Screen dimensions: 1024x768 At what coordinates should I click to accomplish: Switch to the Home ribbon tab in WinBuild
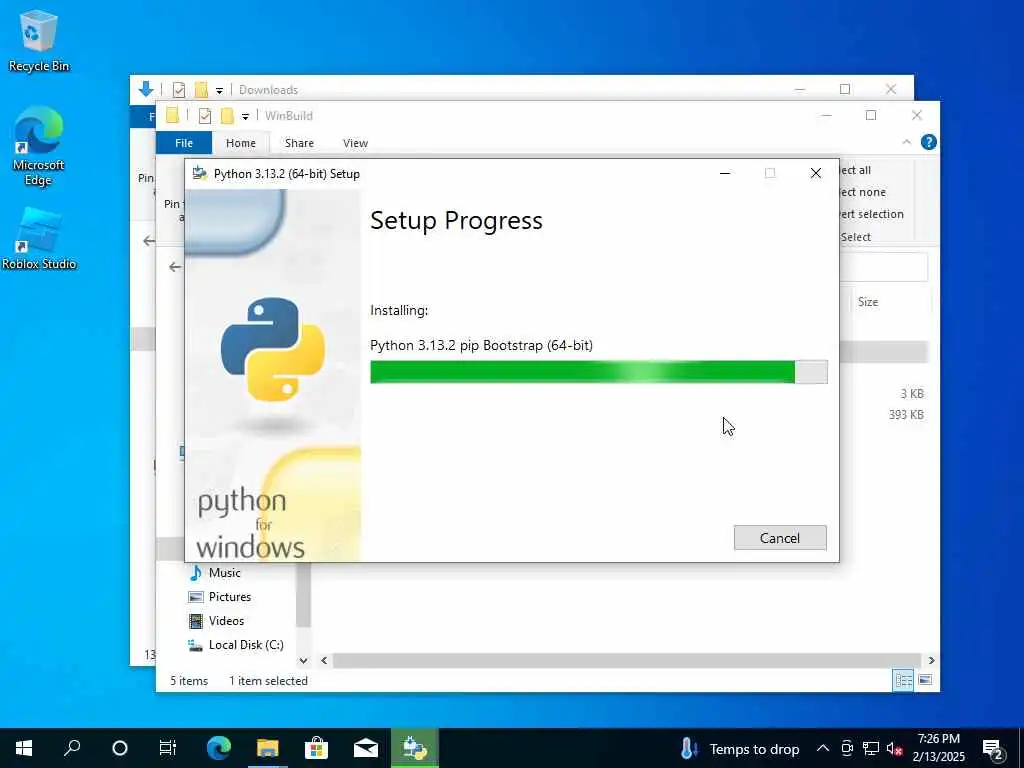tap(240, 142)
